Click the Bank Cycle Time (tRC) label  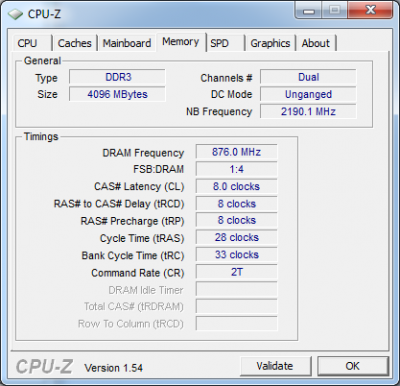[133, 256]
